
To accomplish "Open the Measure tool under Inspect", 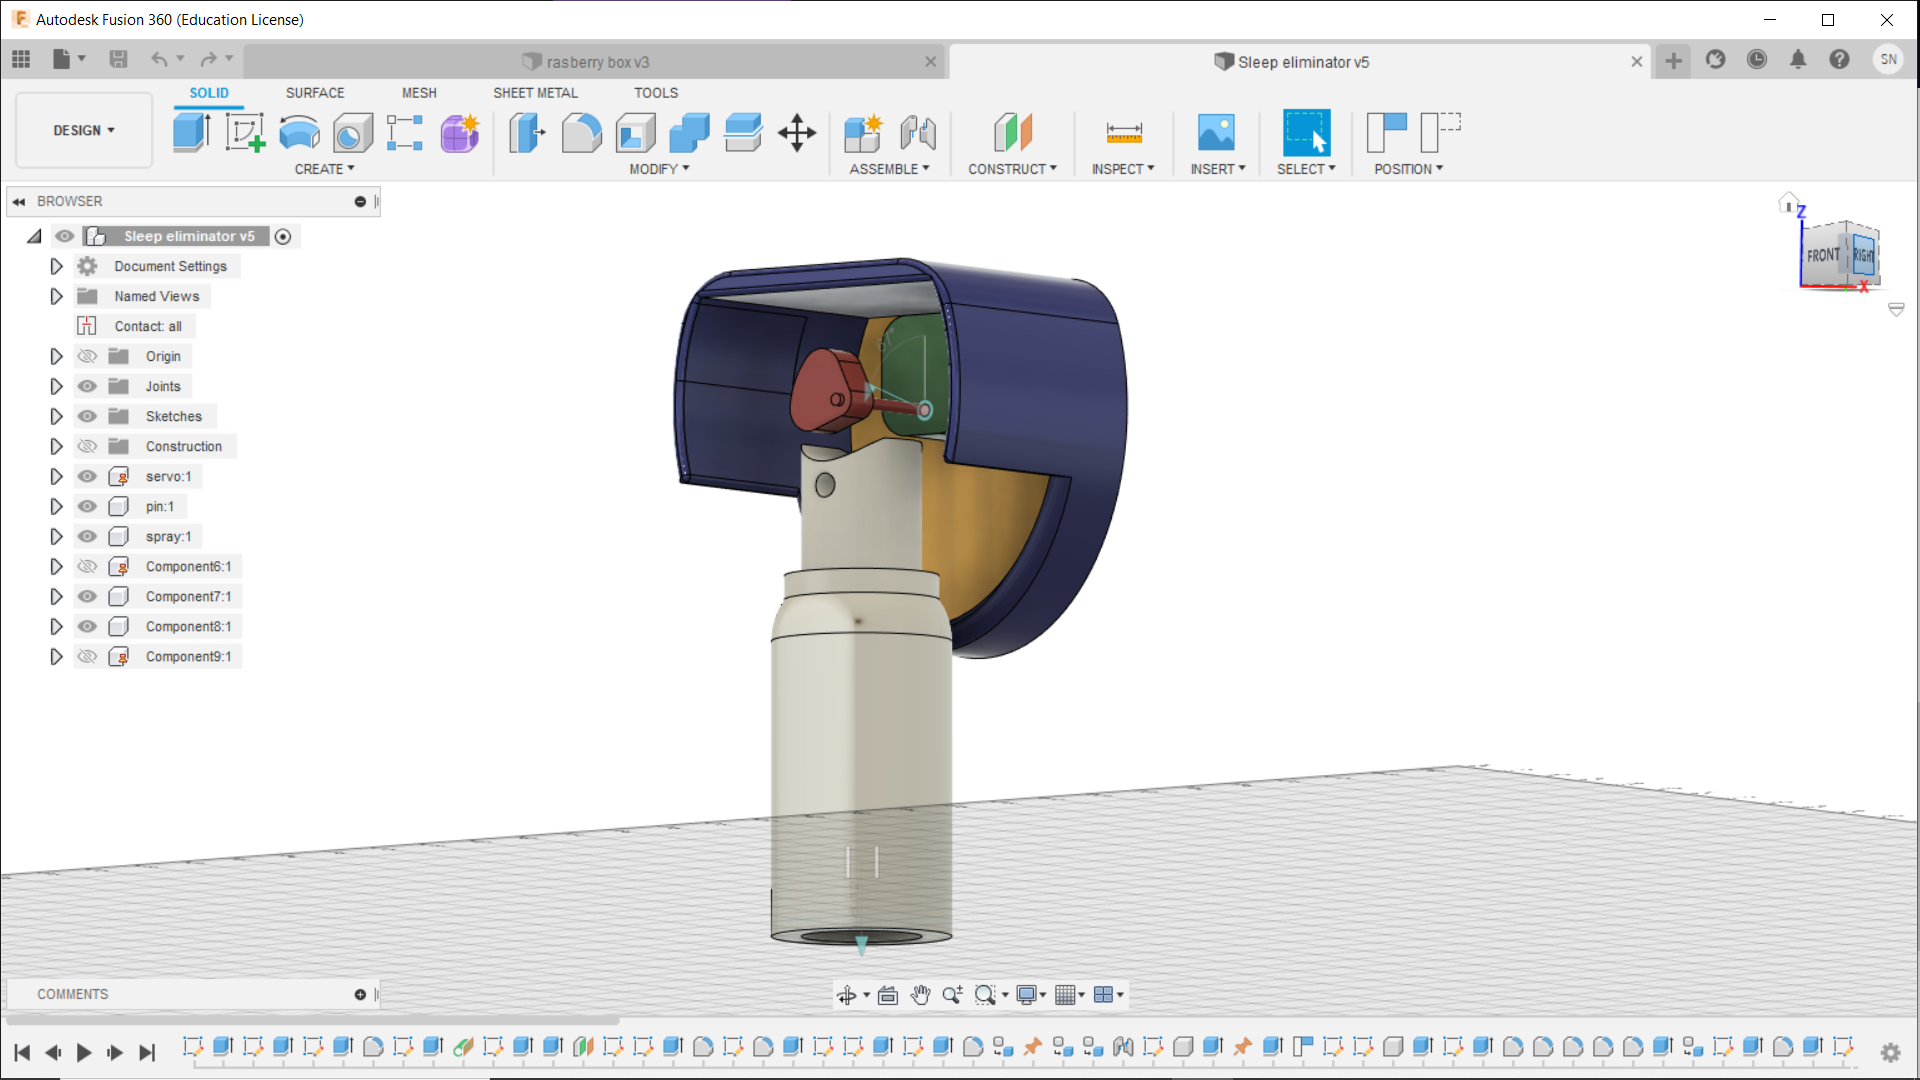I will pyautogui.click(x=1123, y=132).
